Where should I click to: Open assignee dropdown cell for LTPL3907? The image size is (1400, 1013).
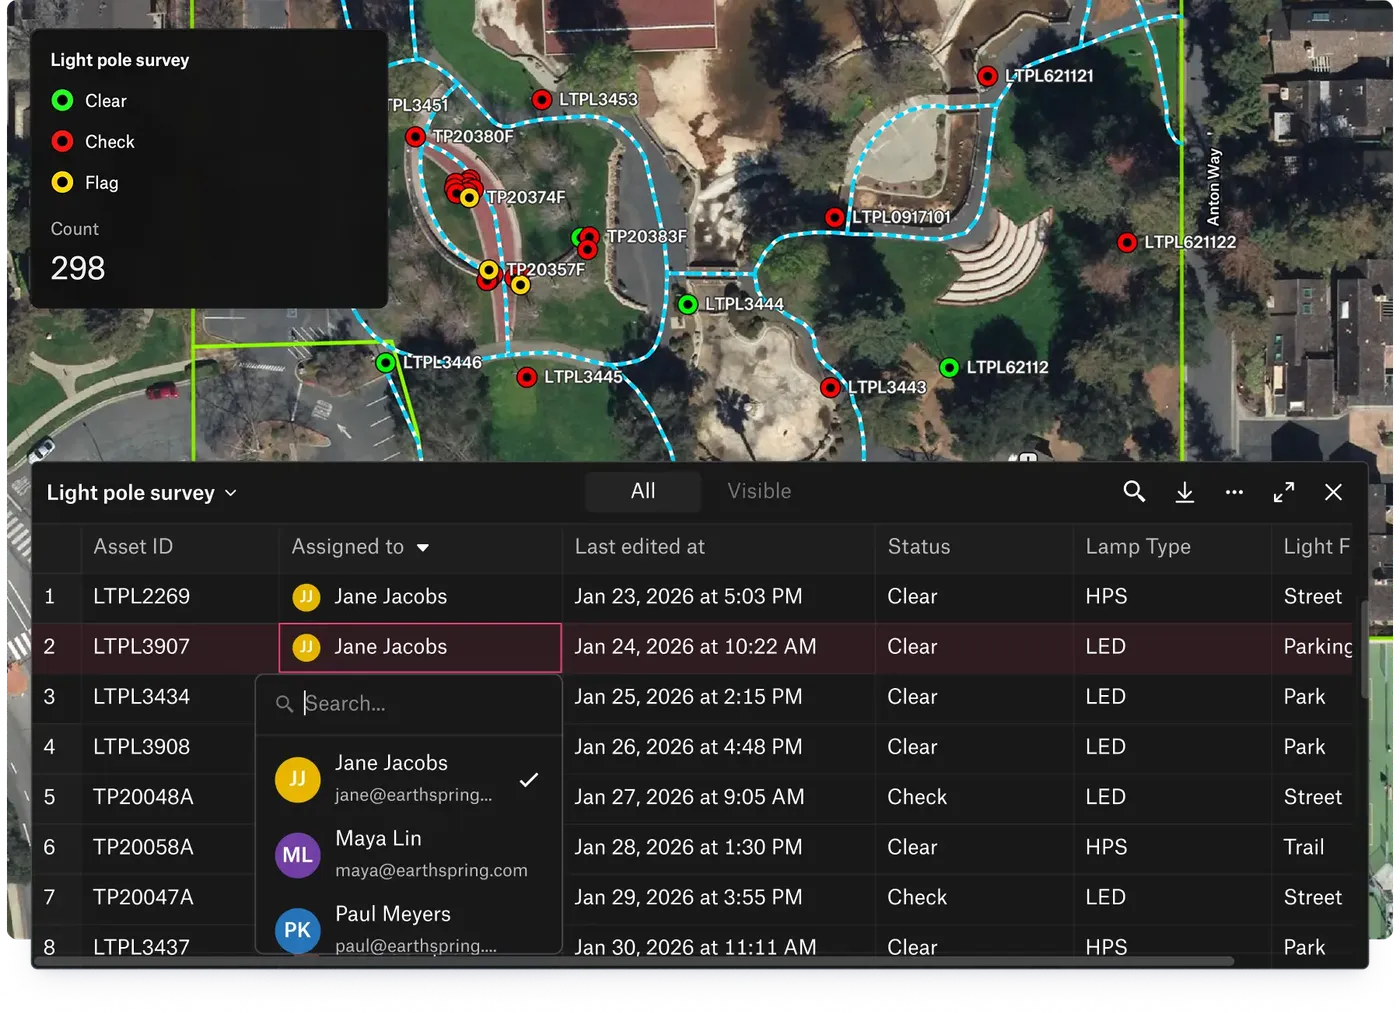(420, 648)
